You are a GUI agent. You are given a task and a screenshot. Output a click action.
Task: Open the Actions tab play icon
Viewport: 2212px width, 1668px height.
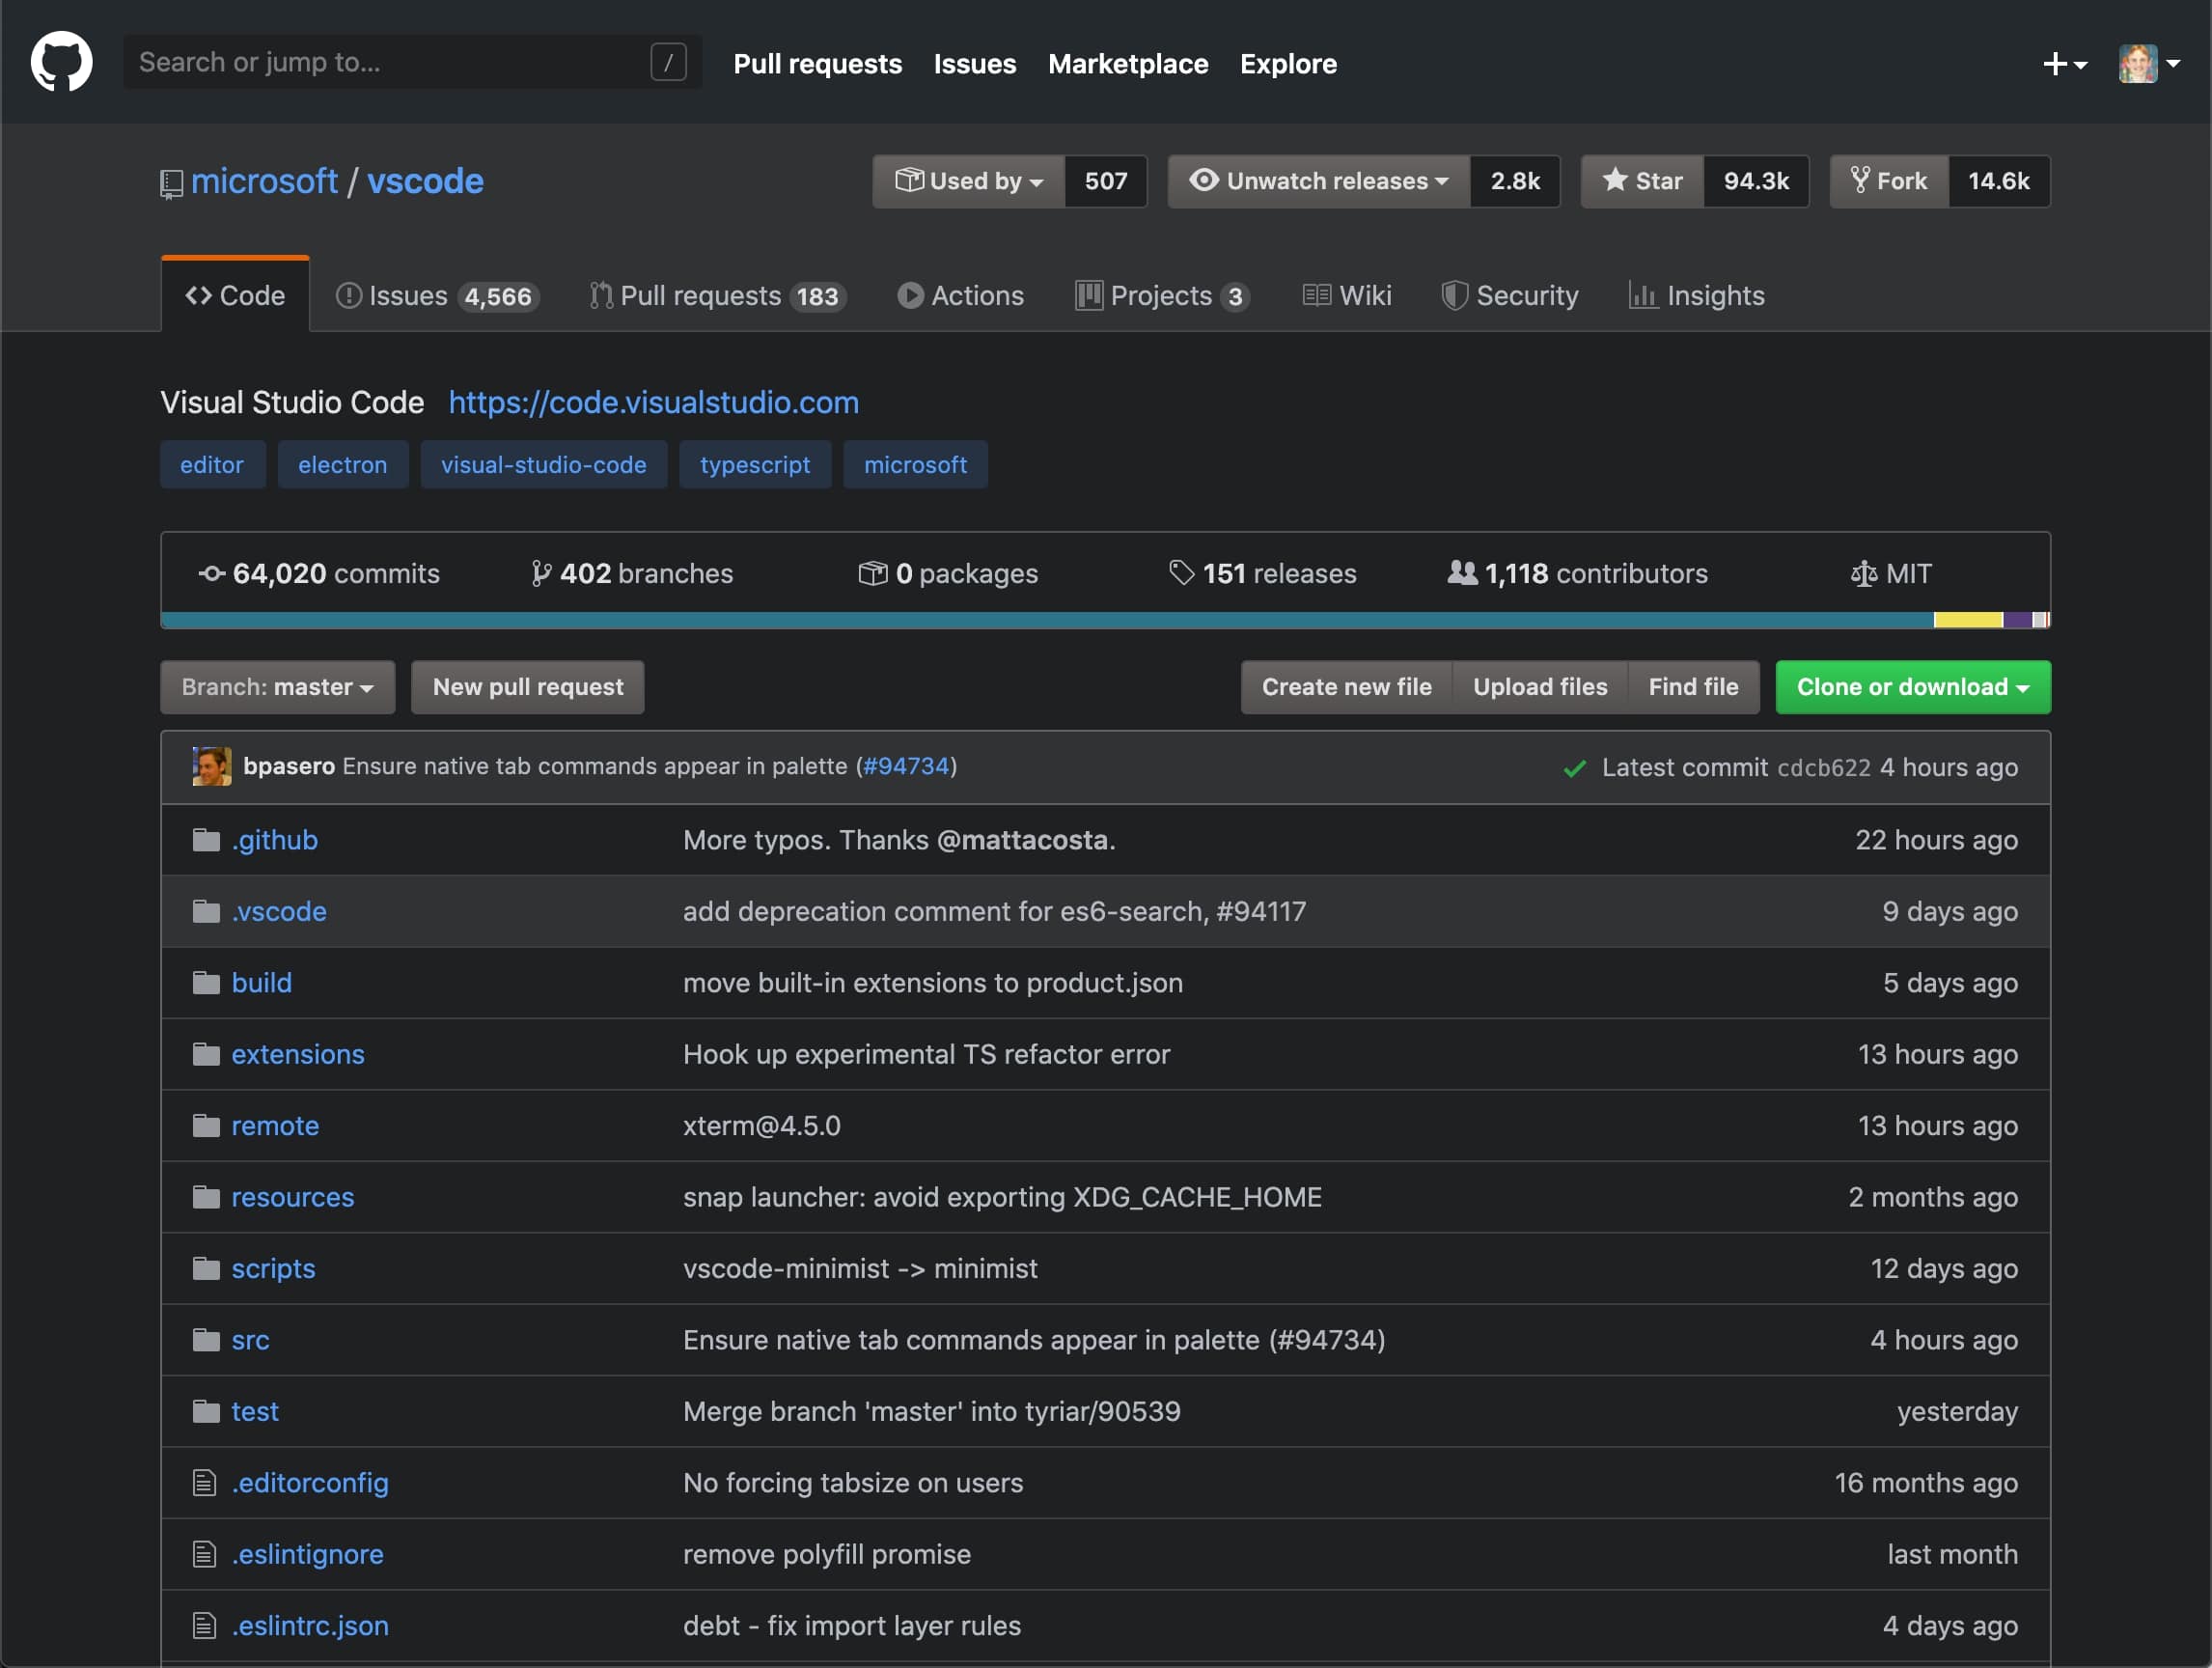pyautogui.click(x=910, y=295)
